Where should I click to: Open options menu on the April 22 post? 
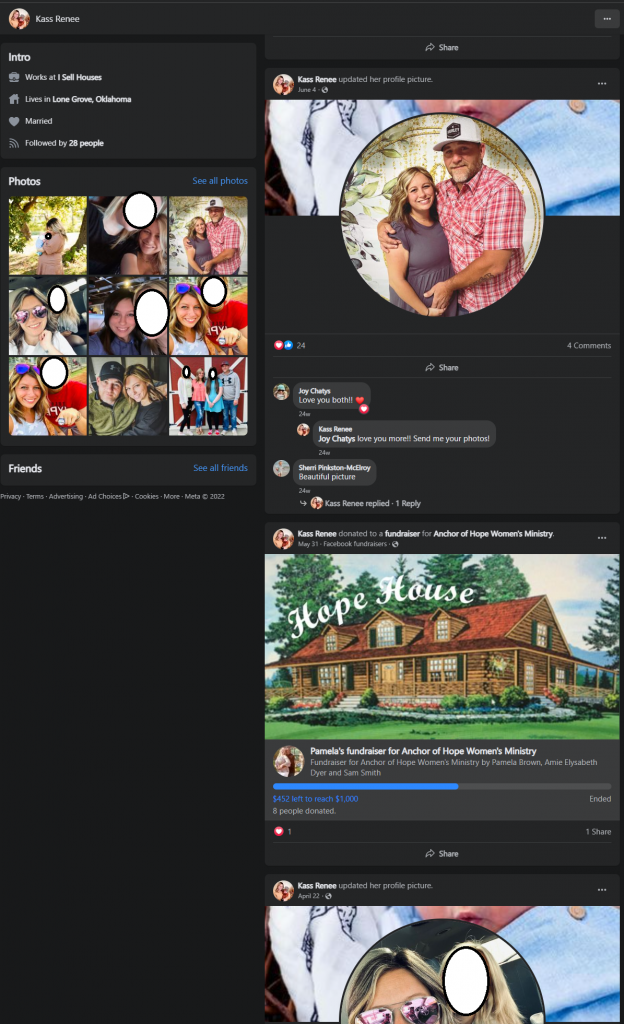click(602, 889)
